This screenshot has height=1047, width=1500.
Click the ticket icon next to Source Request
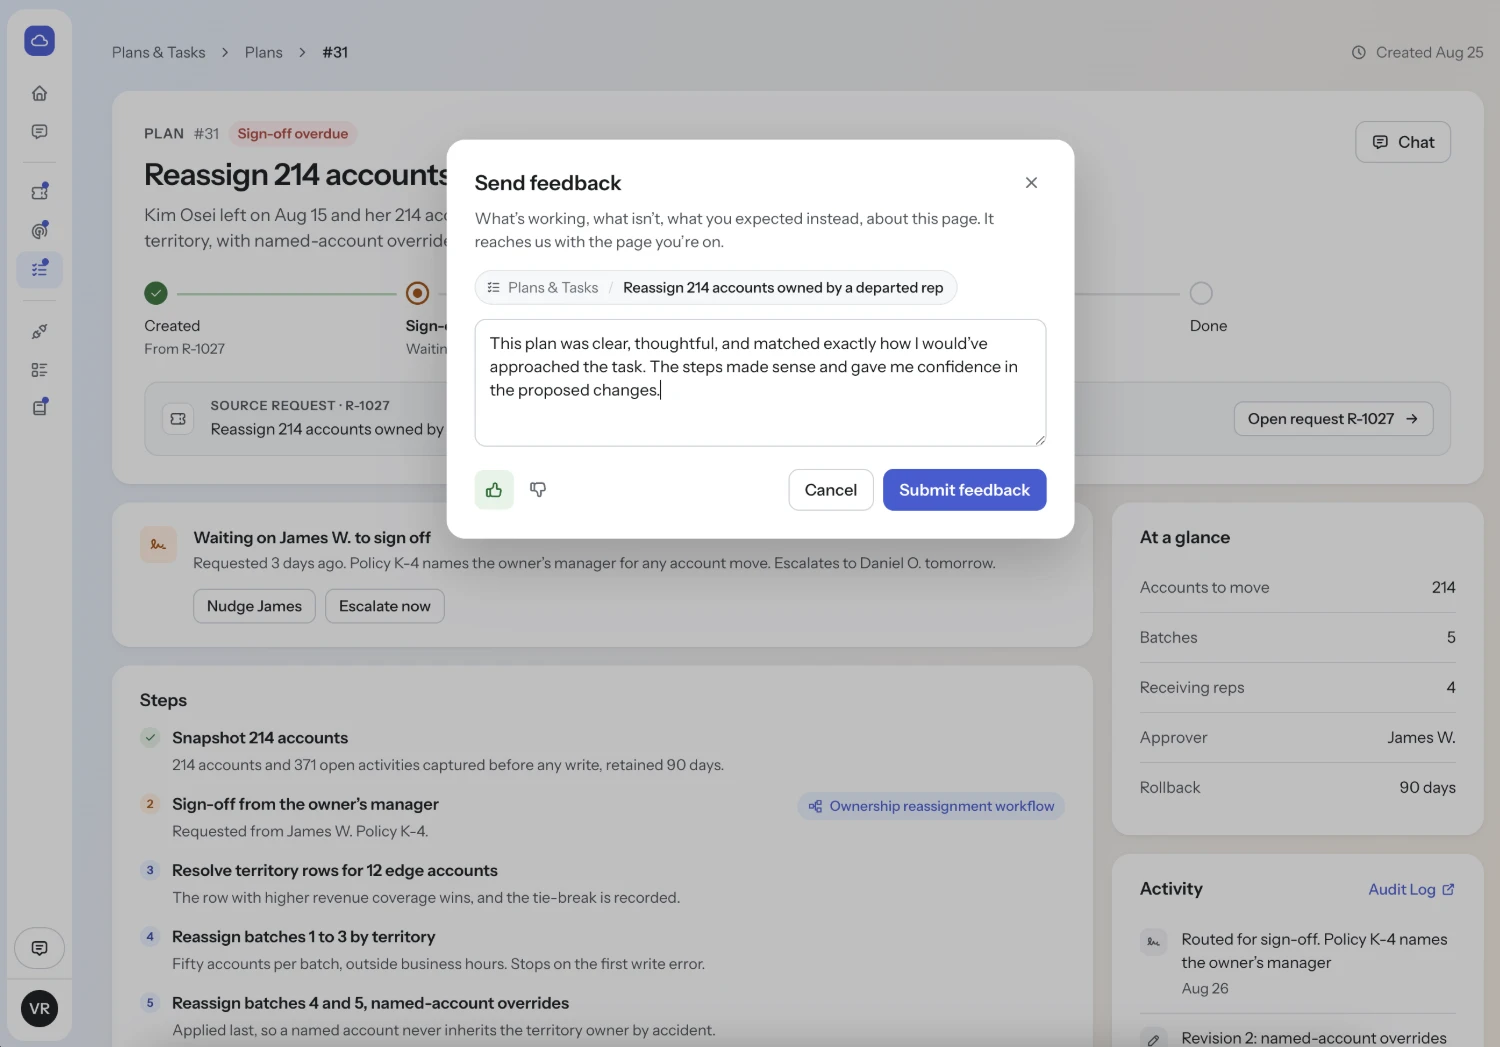178,419
